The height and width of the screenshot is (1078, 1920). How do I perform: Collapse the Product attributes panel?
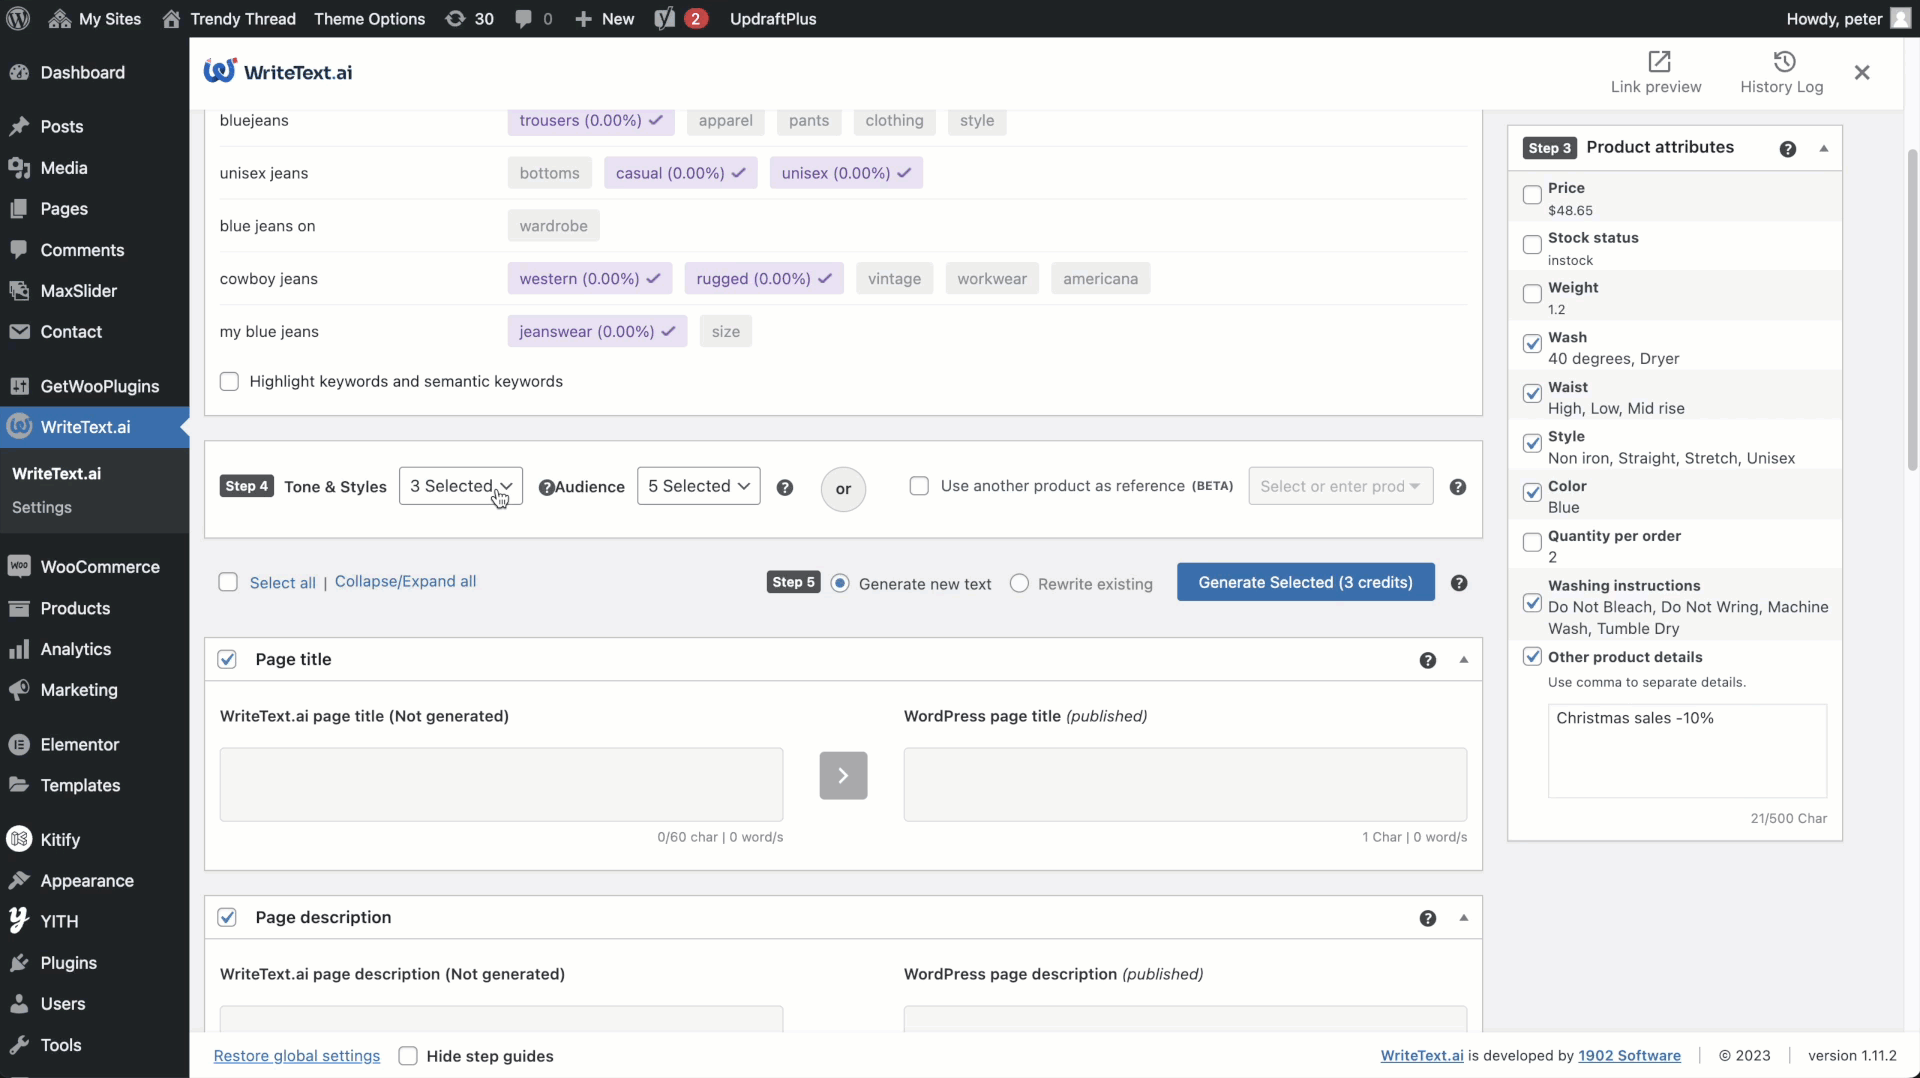[1824, 148]
